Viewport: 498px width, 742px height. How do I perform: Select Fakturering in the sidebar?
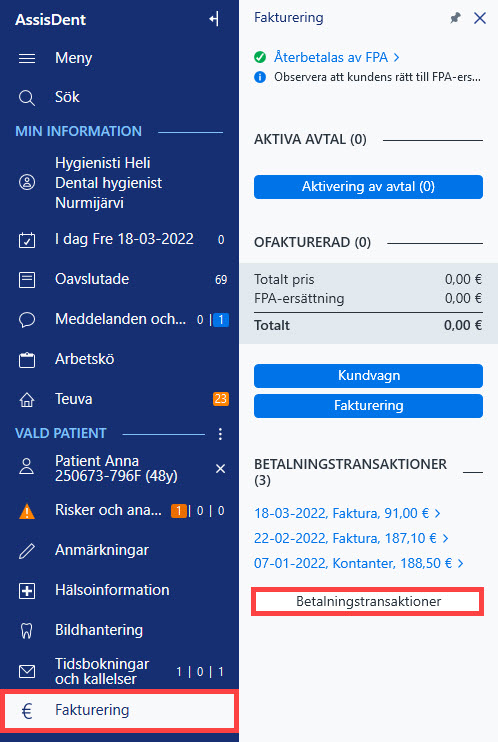(x=119, y=710)
